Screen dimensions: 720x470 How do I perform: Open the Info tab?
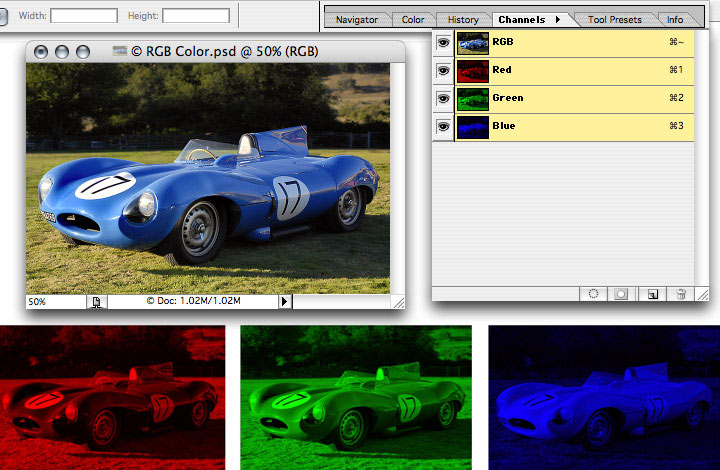click(675, 19)
